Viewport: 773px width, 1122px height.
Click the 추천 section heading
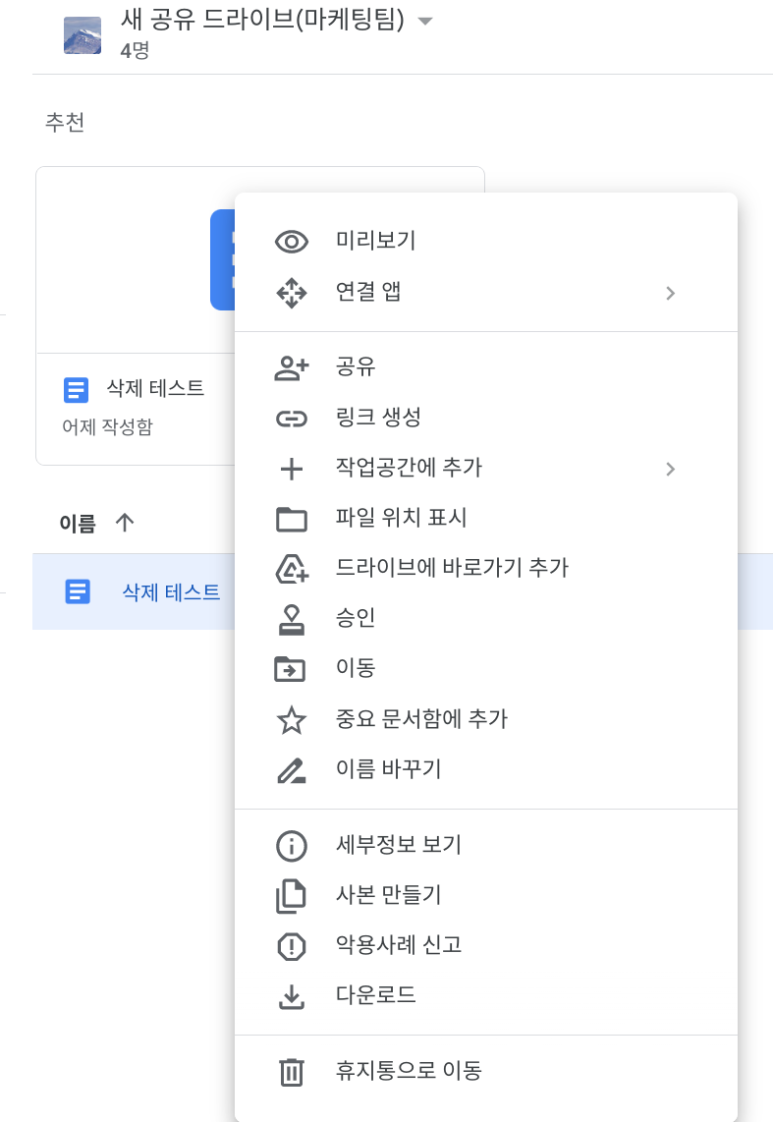[x=65, y=122]
